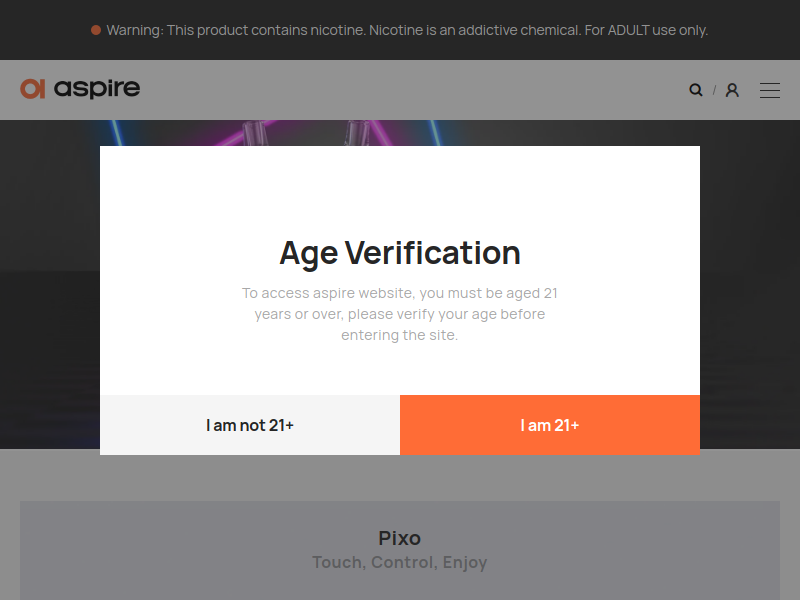This screenshot has width=800, height=600.
Task: Click the "Age Verification" heading
Action: pos(400,253)
